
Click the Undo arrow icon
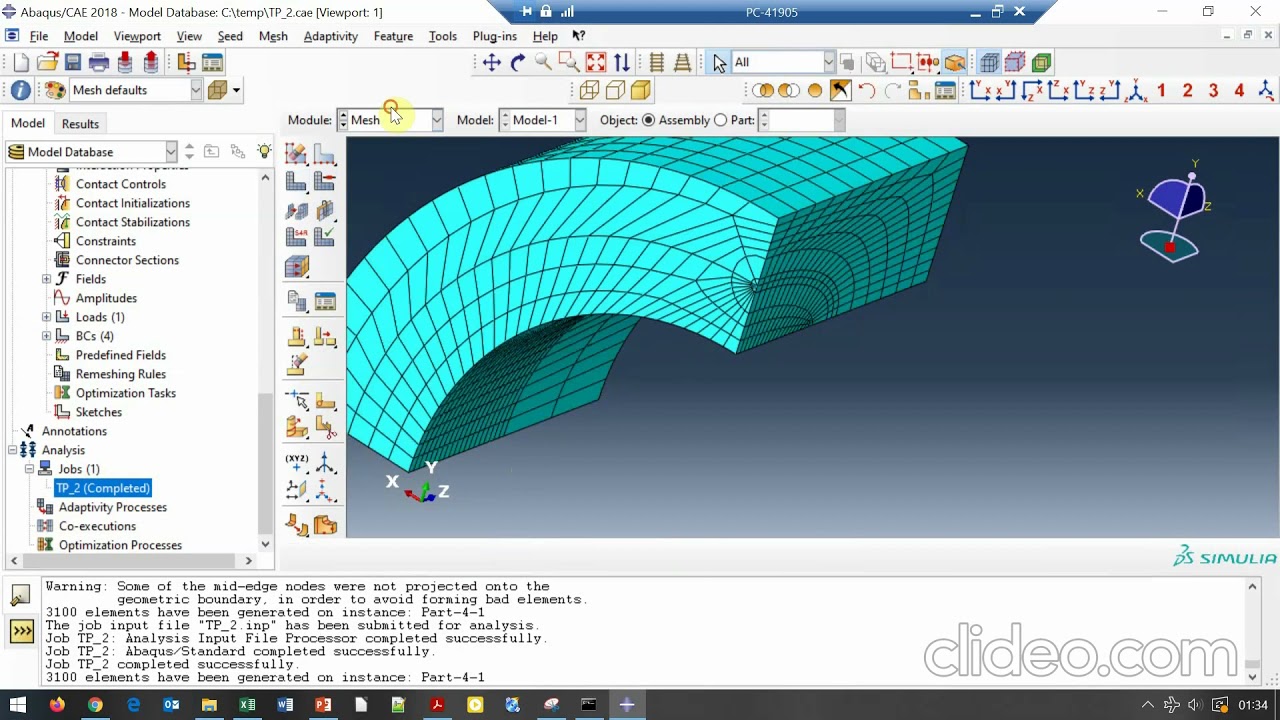click(867, 91)
